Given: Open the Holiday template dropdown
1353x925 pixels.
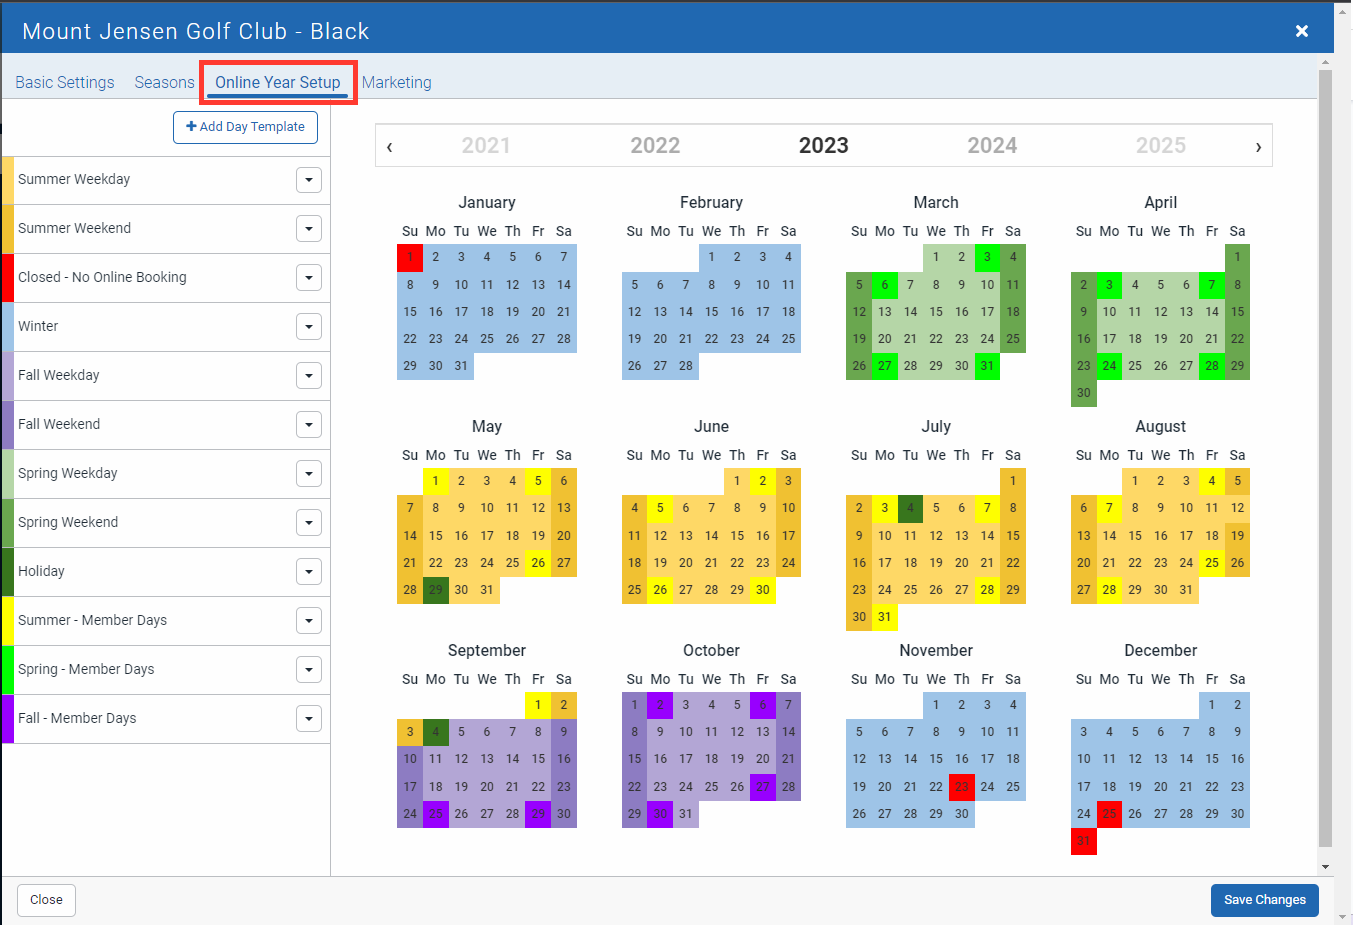Looking at the screenshot, I should pos(308,572).
